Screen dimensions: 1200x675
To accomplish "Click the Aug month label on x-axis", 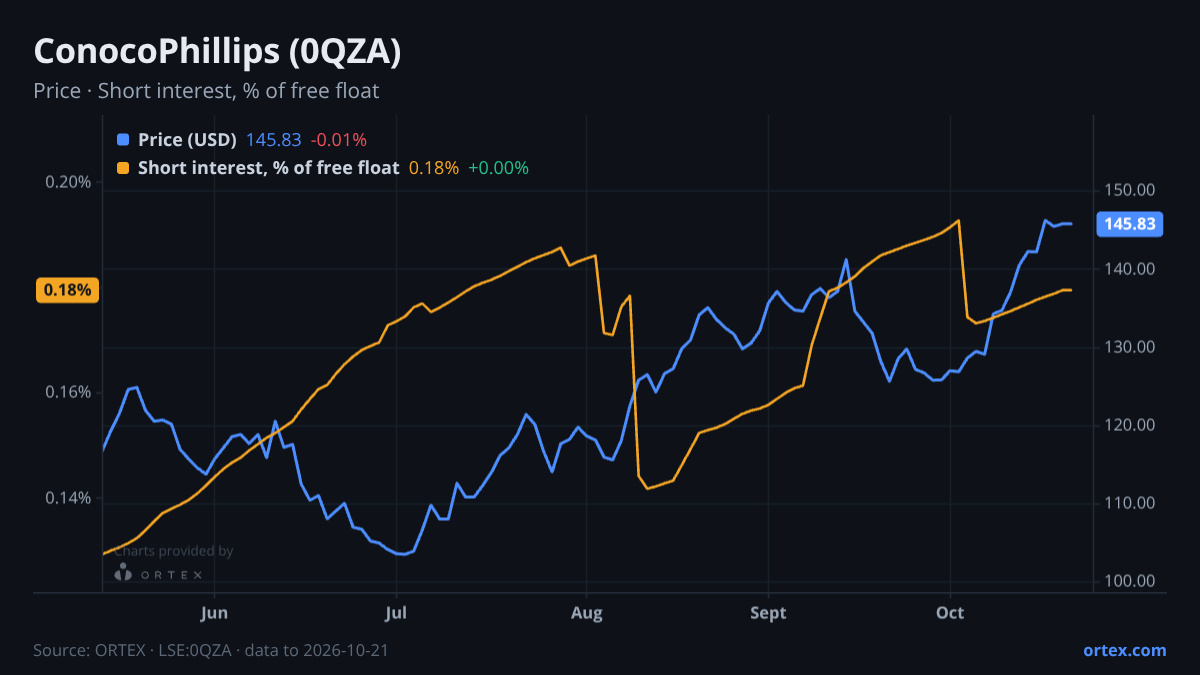I will click(x=587, y=613).
